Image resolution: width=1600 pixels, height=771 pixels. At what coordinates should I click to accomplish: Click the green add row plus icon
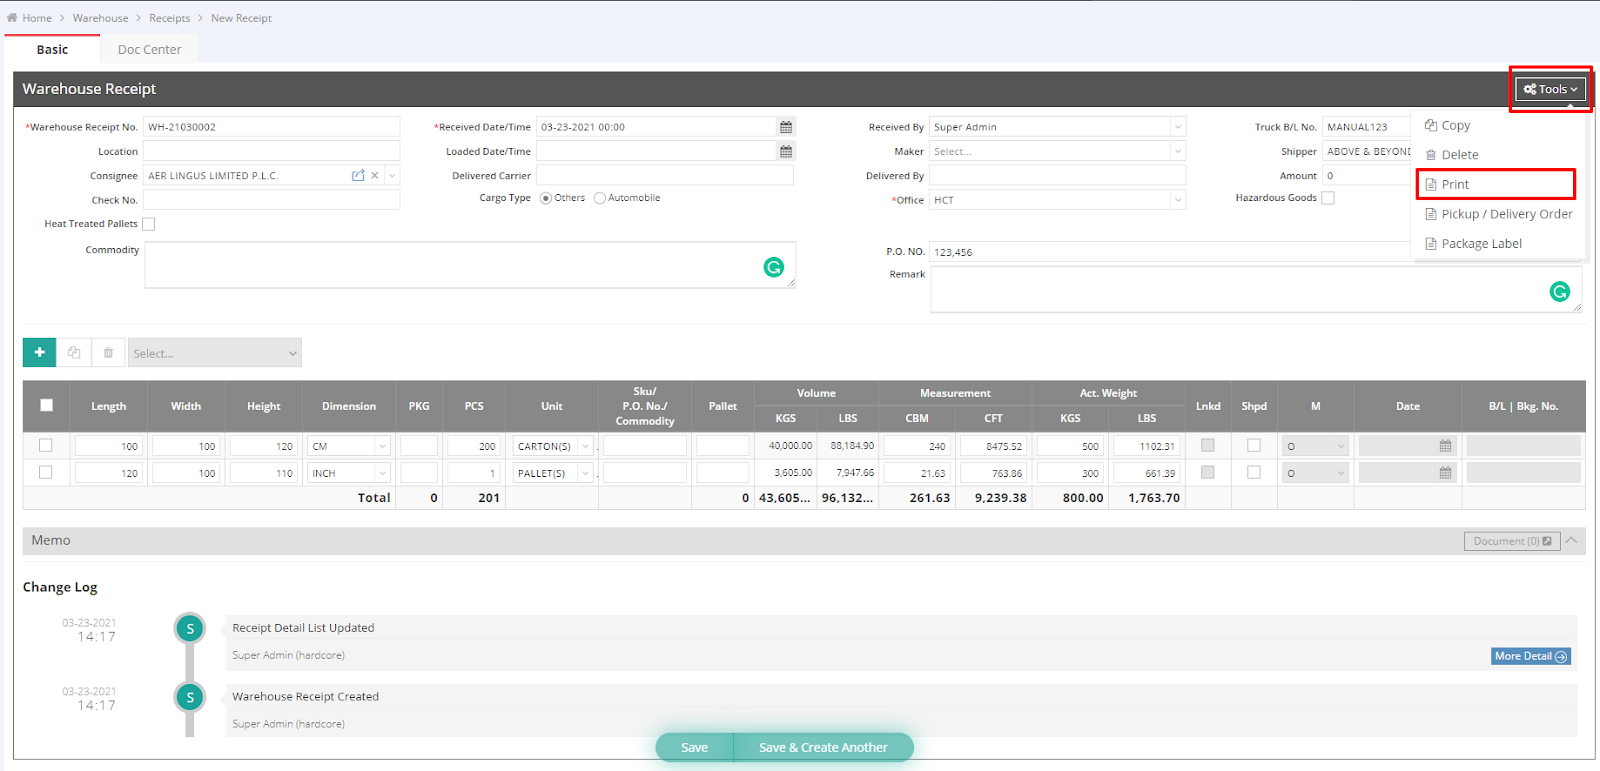[39, 352]
